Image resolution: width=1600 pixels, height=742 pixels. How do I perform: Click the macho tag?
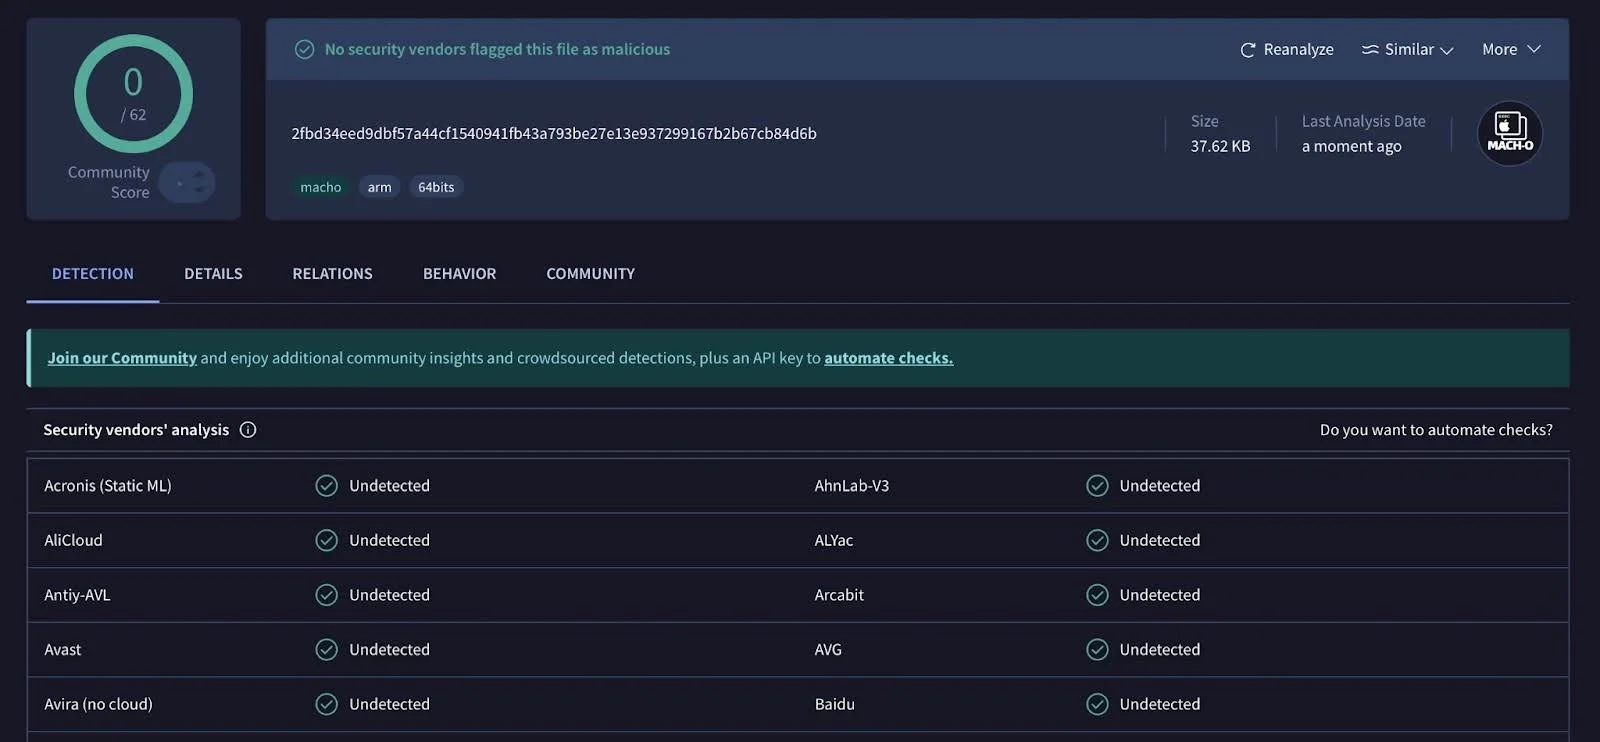[x=321, y=187]
